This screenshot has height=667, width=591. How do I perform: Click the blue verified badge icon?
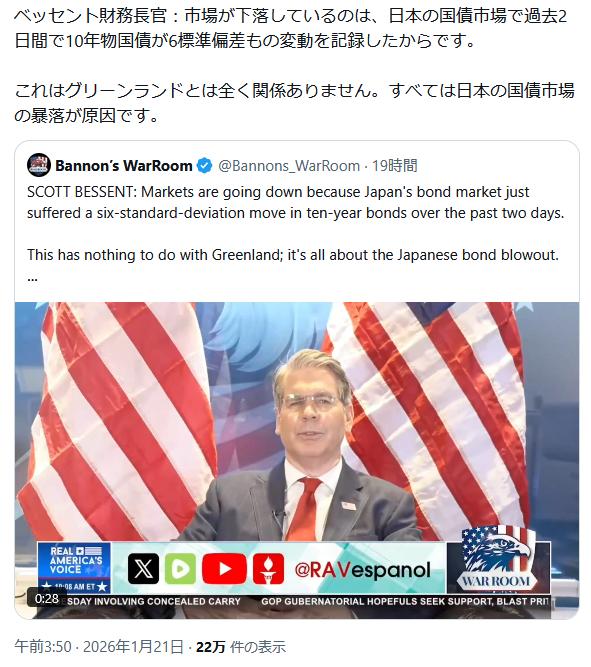pyautogui.click(x=204, y=165)
